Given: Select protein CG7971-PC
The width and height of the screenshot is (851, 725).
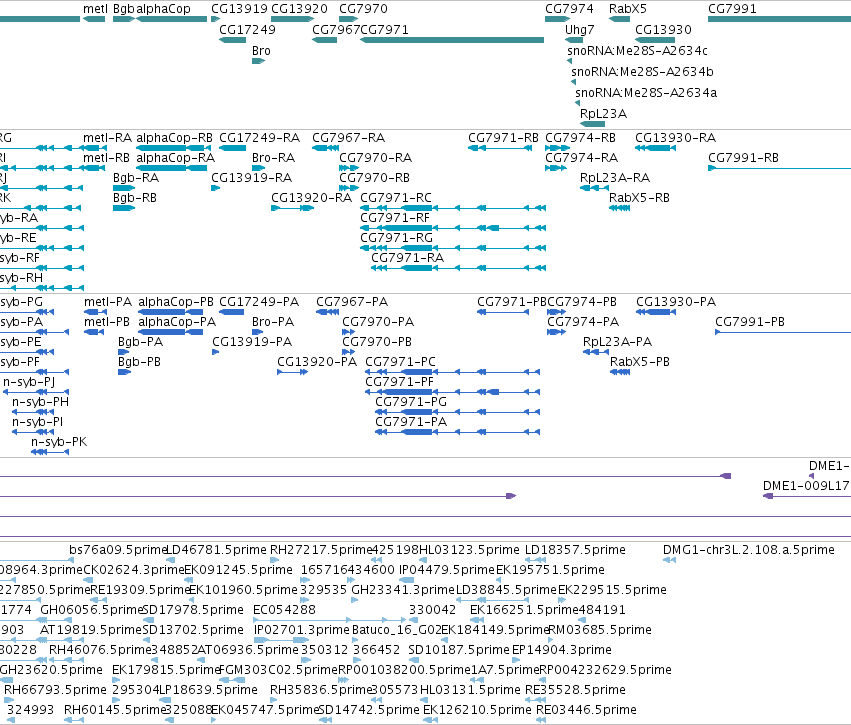Looking at the screenshot, I should click(x=401, y=362).
